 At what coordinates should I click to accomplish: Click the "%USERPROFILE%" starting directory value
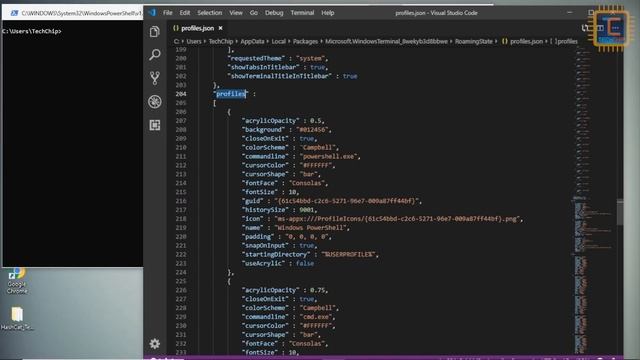[x=348, y=254]
